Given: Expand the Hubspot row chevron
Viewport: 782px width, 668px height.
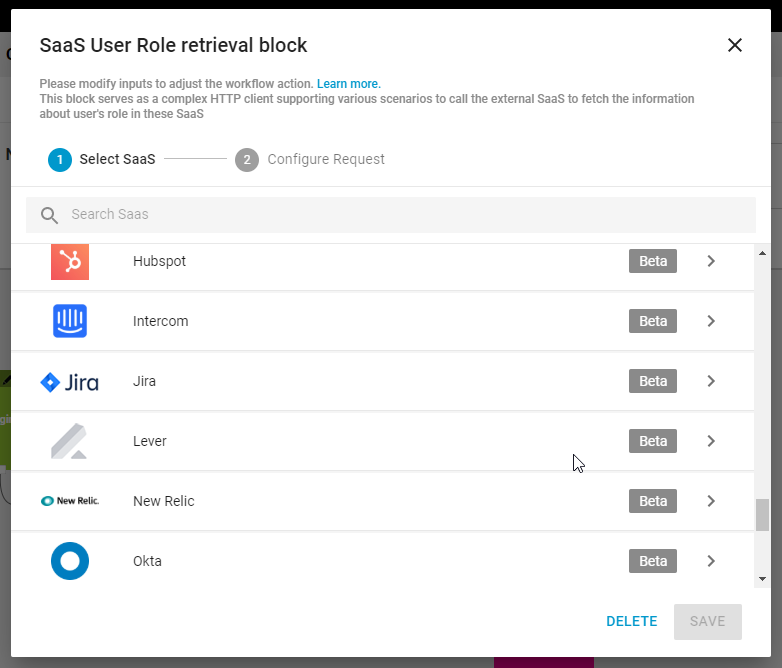Looking at the screenshot, I should pyautogui.click(x=711, y=261).
